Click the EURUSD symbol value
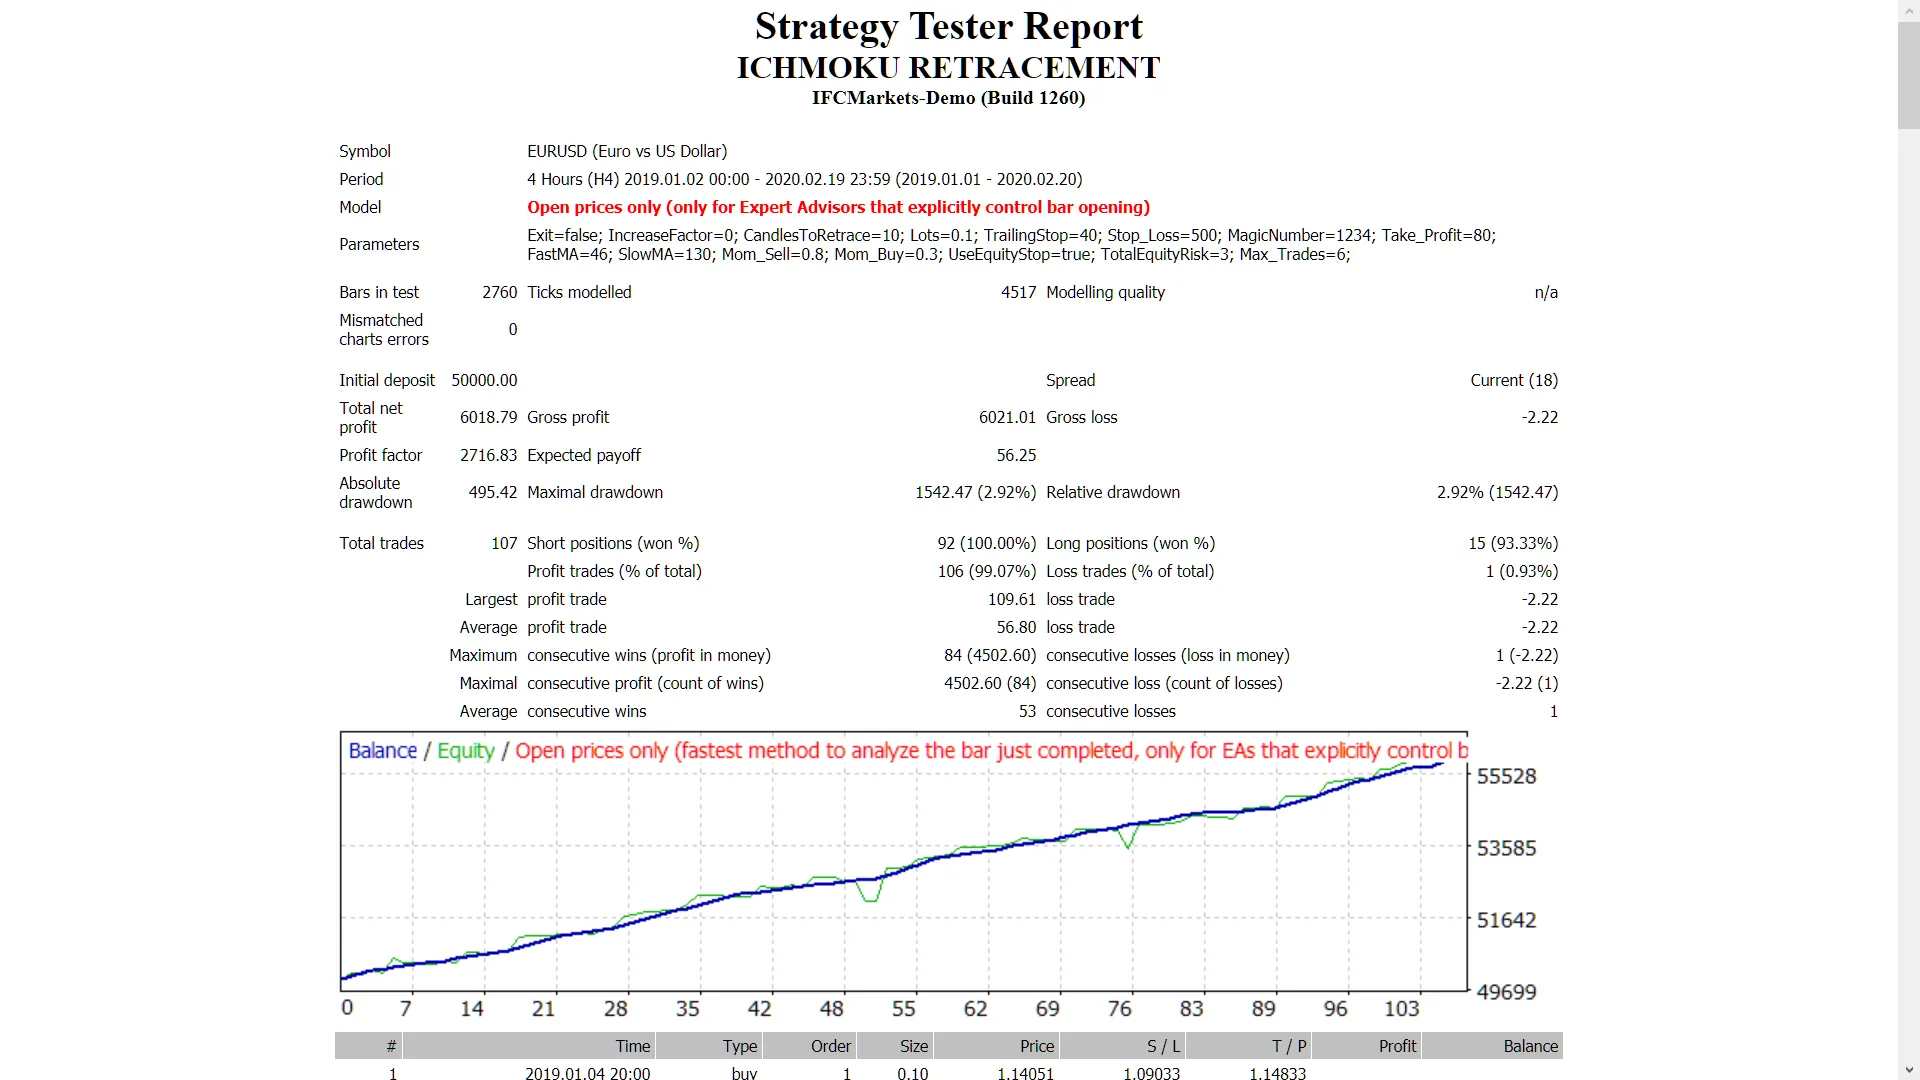This screenshot has height=1080, width=1920. point(626,151)
